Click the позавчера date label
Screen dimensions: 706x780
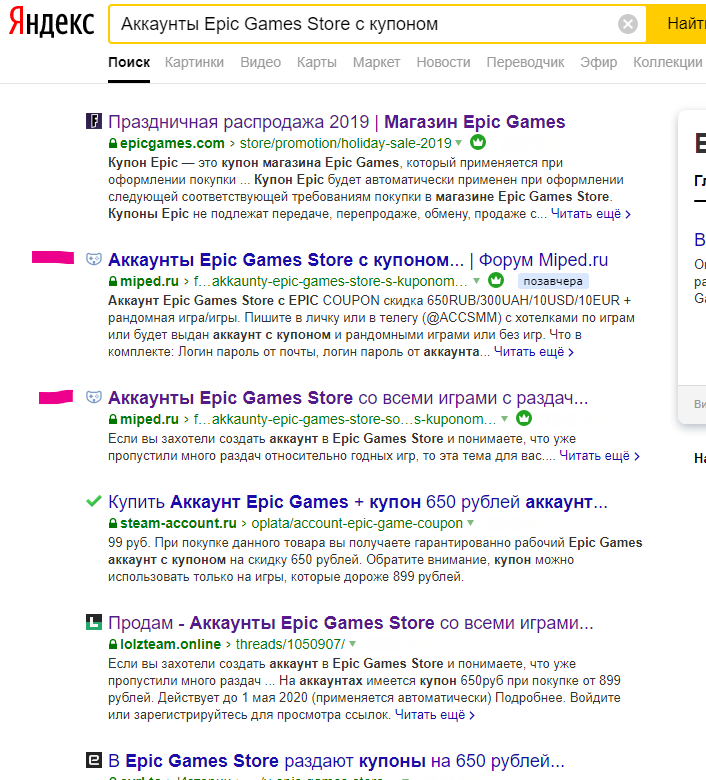coord(553,281)
